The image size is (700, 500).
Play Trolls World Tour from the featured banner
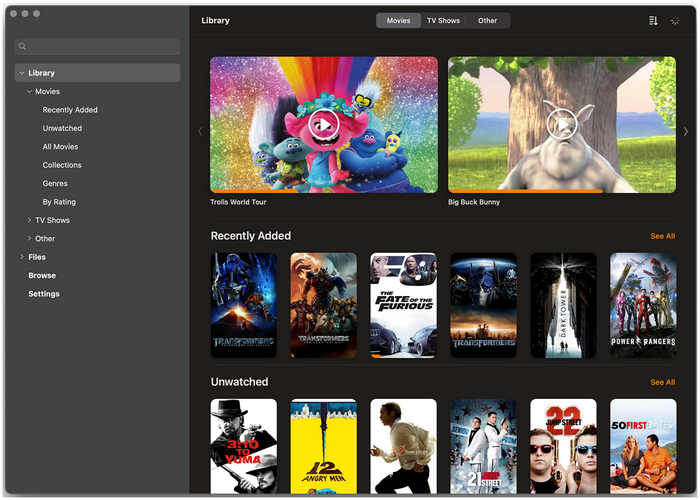pos(322,124)
